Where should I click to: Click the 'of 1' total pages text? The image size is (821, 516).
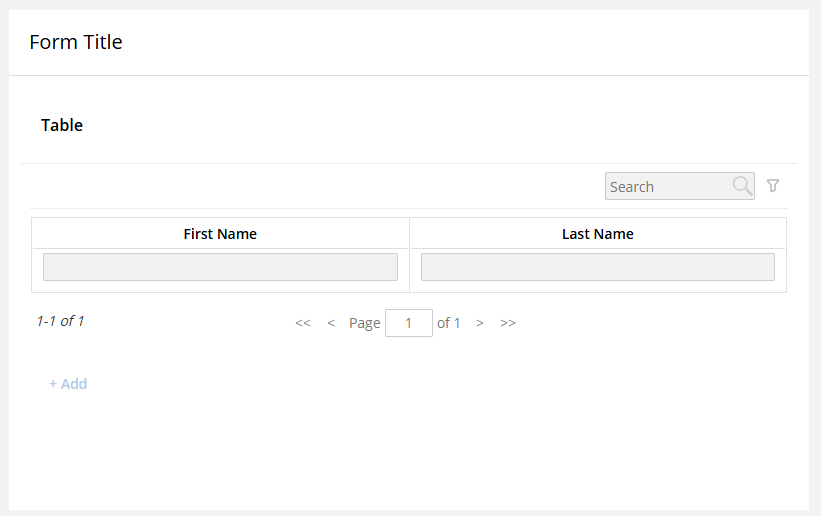[x=449, y=323]
